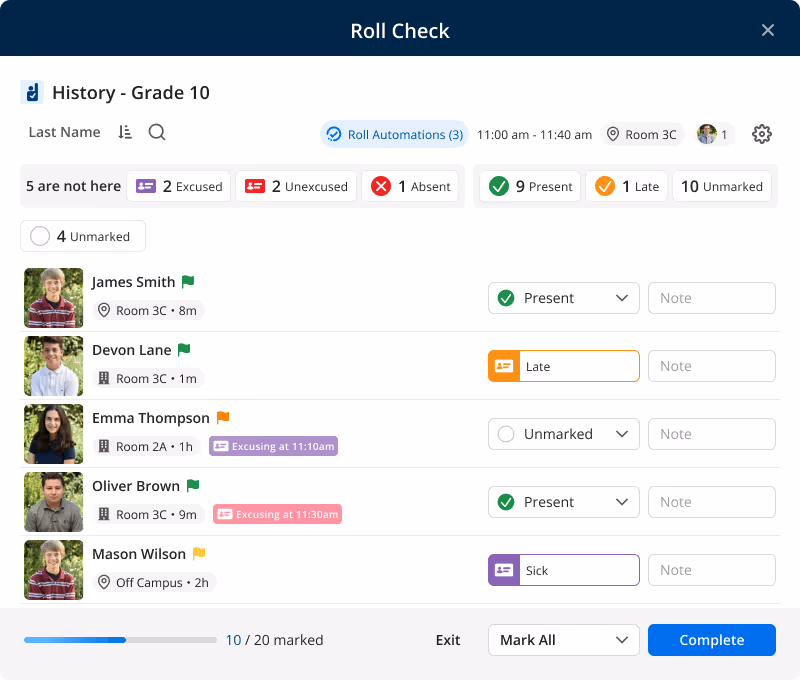
Task: Open Emma Thompson's photo
Action: [x=54, y=434]
